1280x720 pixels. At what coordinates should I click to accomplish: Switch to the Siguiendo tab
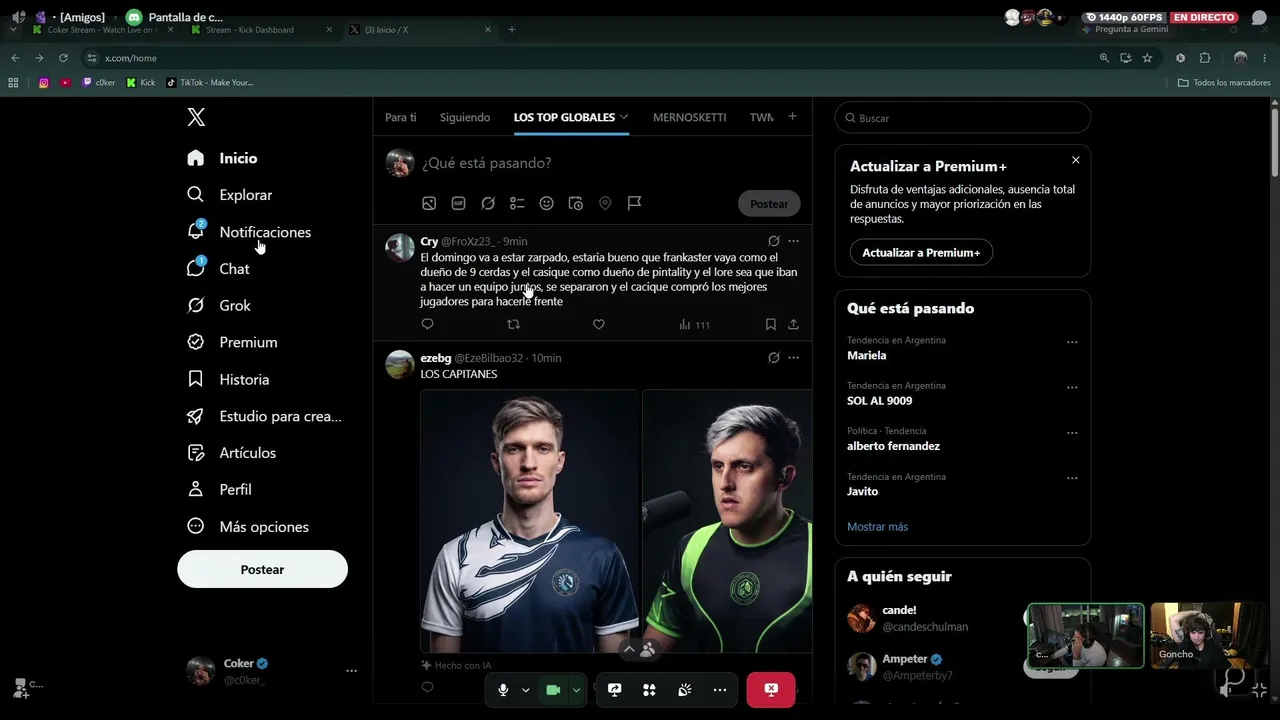(465, 117)
